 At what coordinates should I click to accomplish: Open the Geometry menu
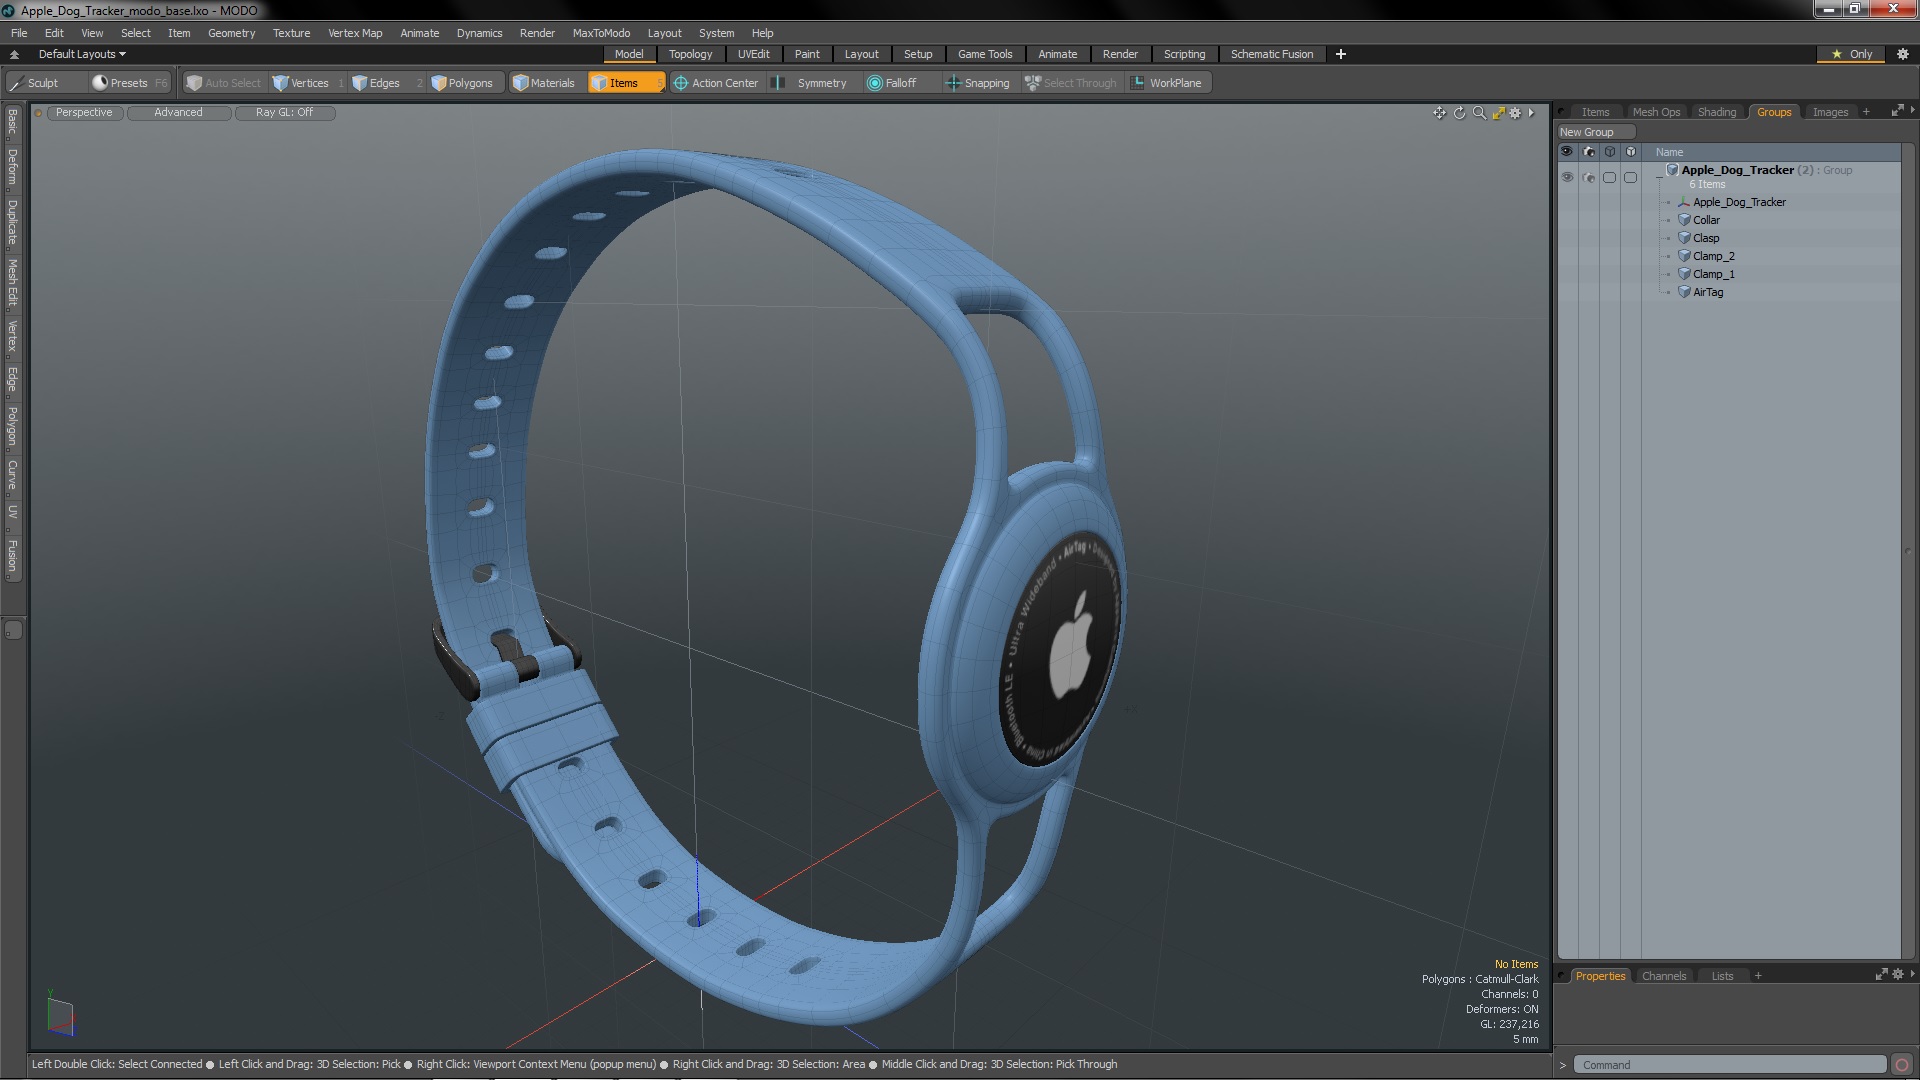[x=231, y=33]
